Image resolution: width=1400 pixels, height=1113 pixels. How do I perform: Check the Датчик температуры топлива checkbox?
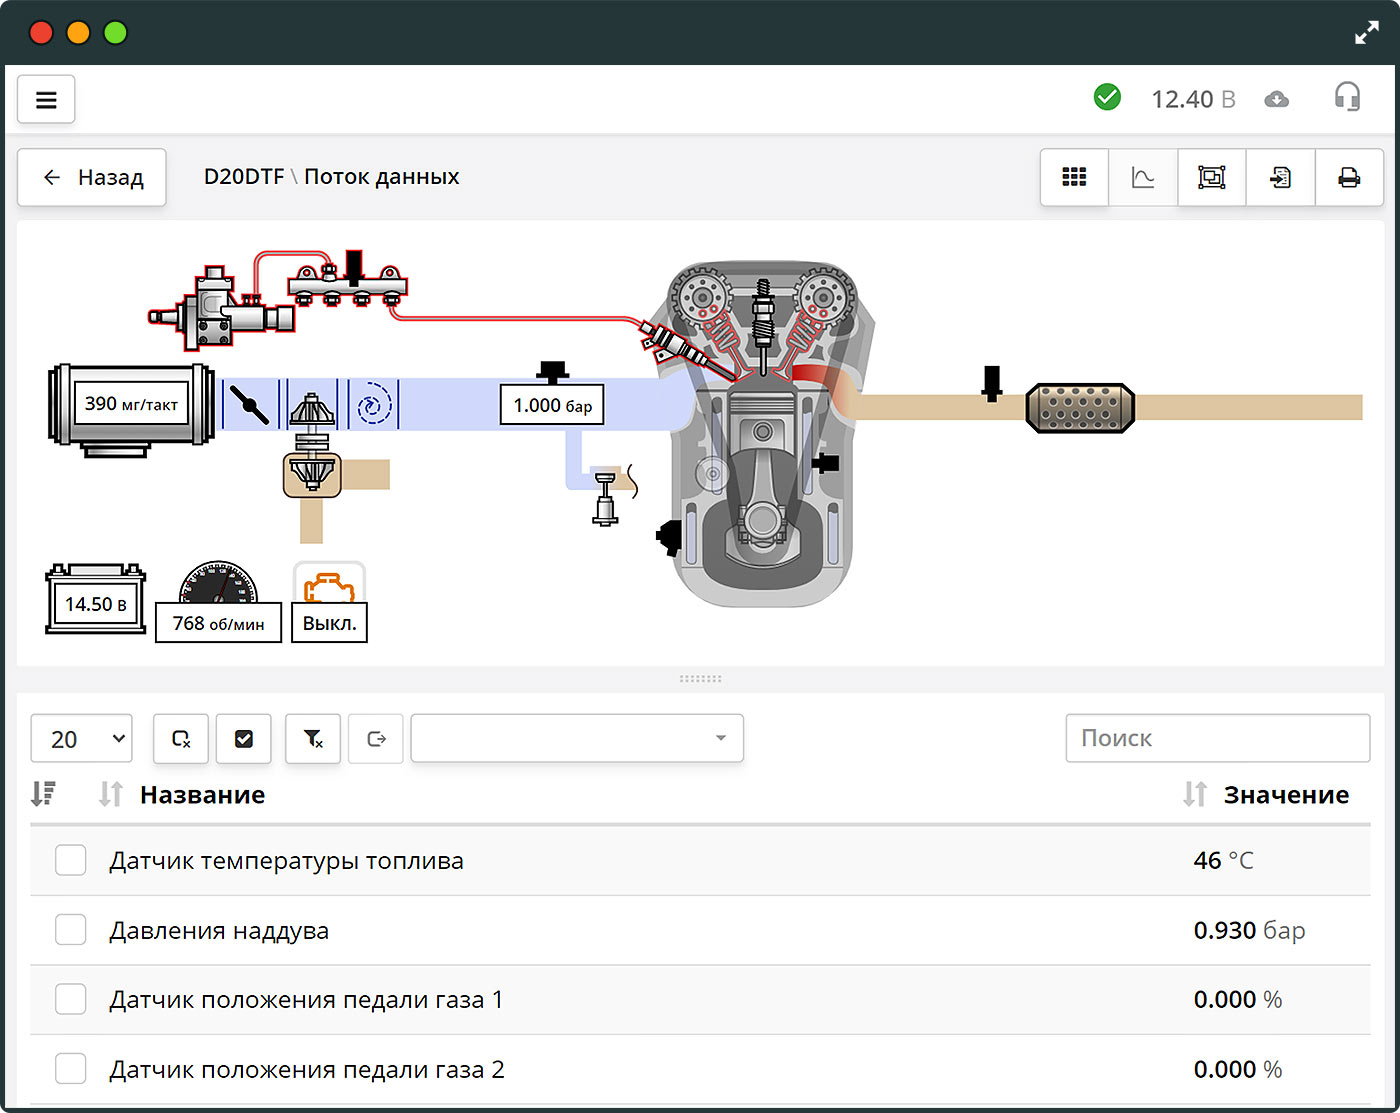click(70, 860)
